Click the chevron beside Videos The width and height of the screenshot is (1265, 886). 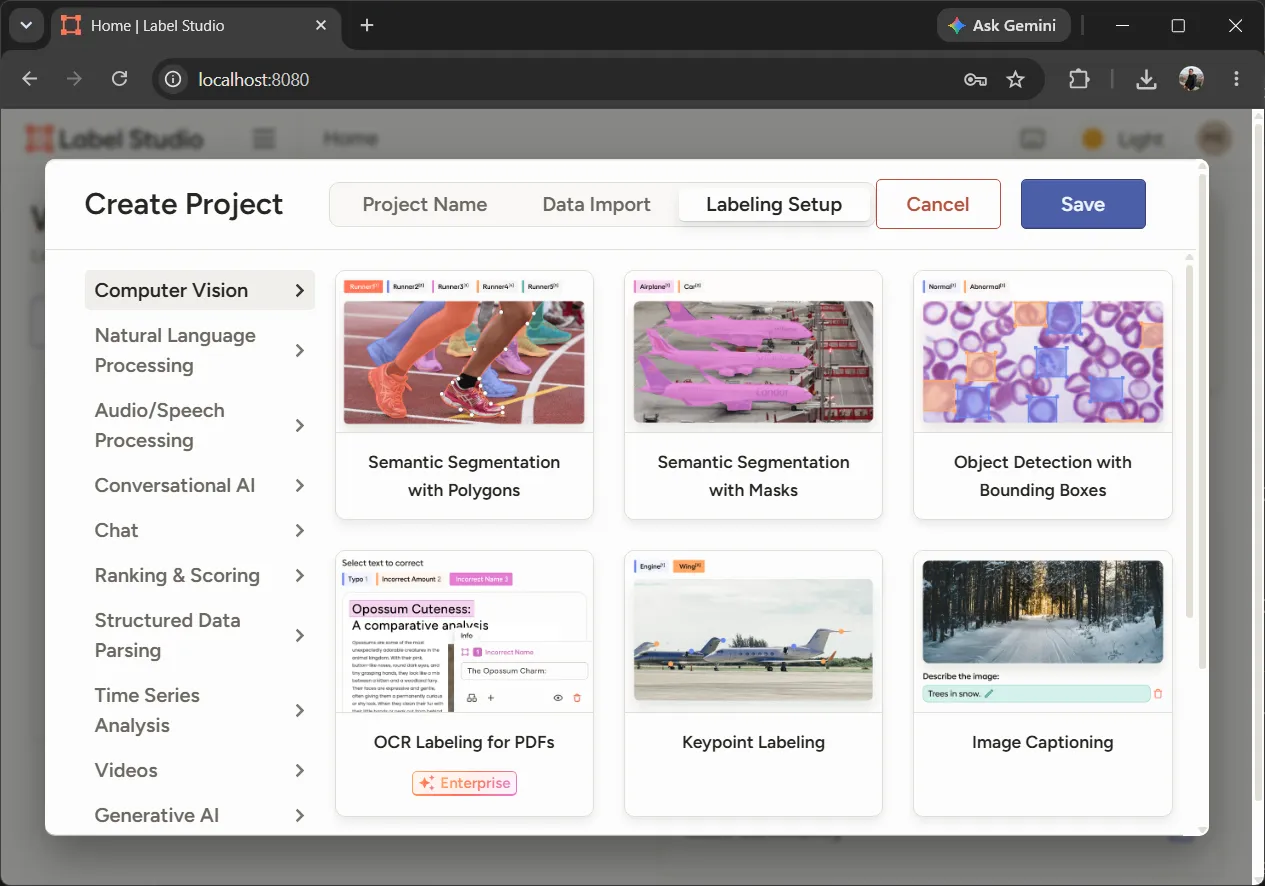(299, 771)
